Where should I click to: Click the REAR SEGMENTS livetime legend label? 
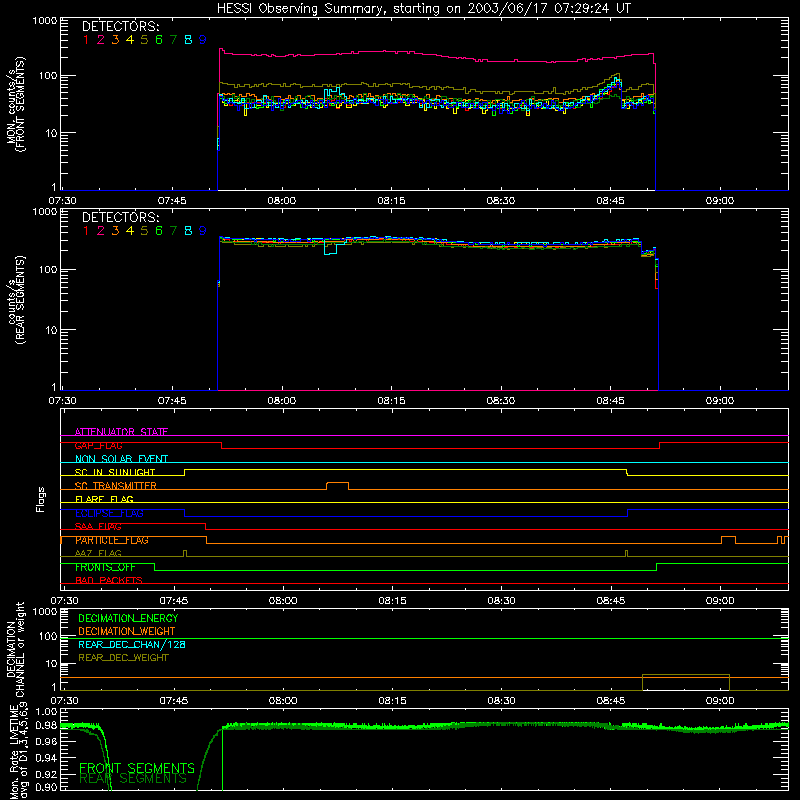pos(133,779)
